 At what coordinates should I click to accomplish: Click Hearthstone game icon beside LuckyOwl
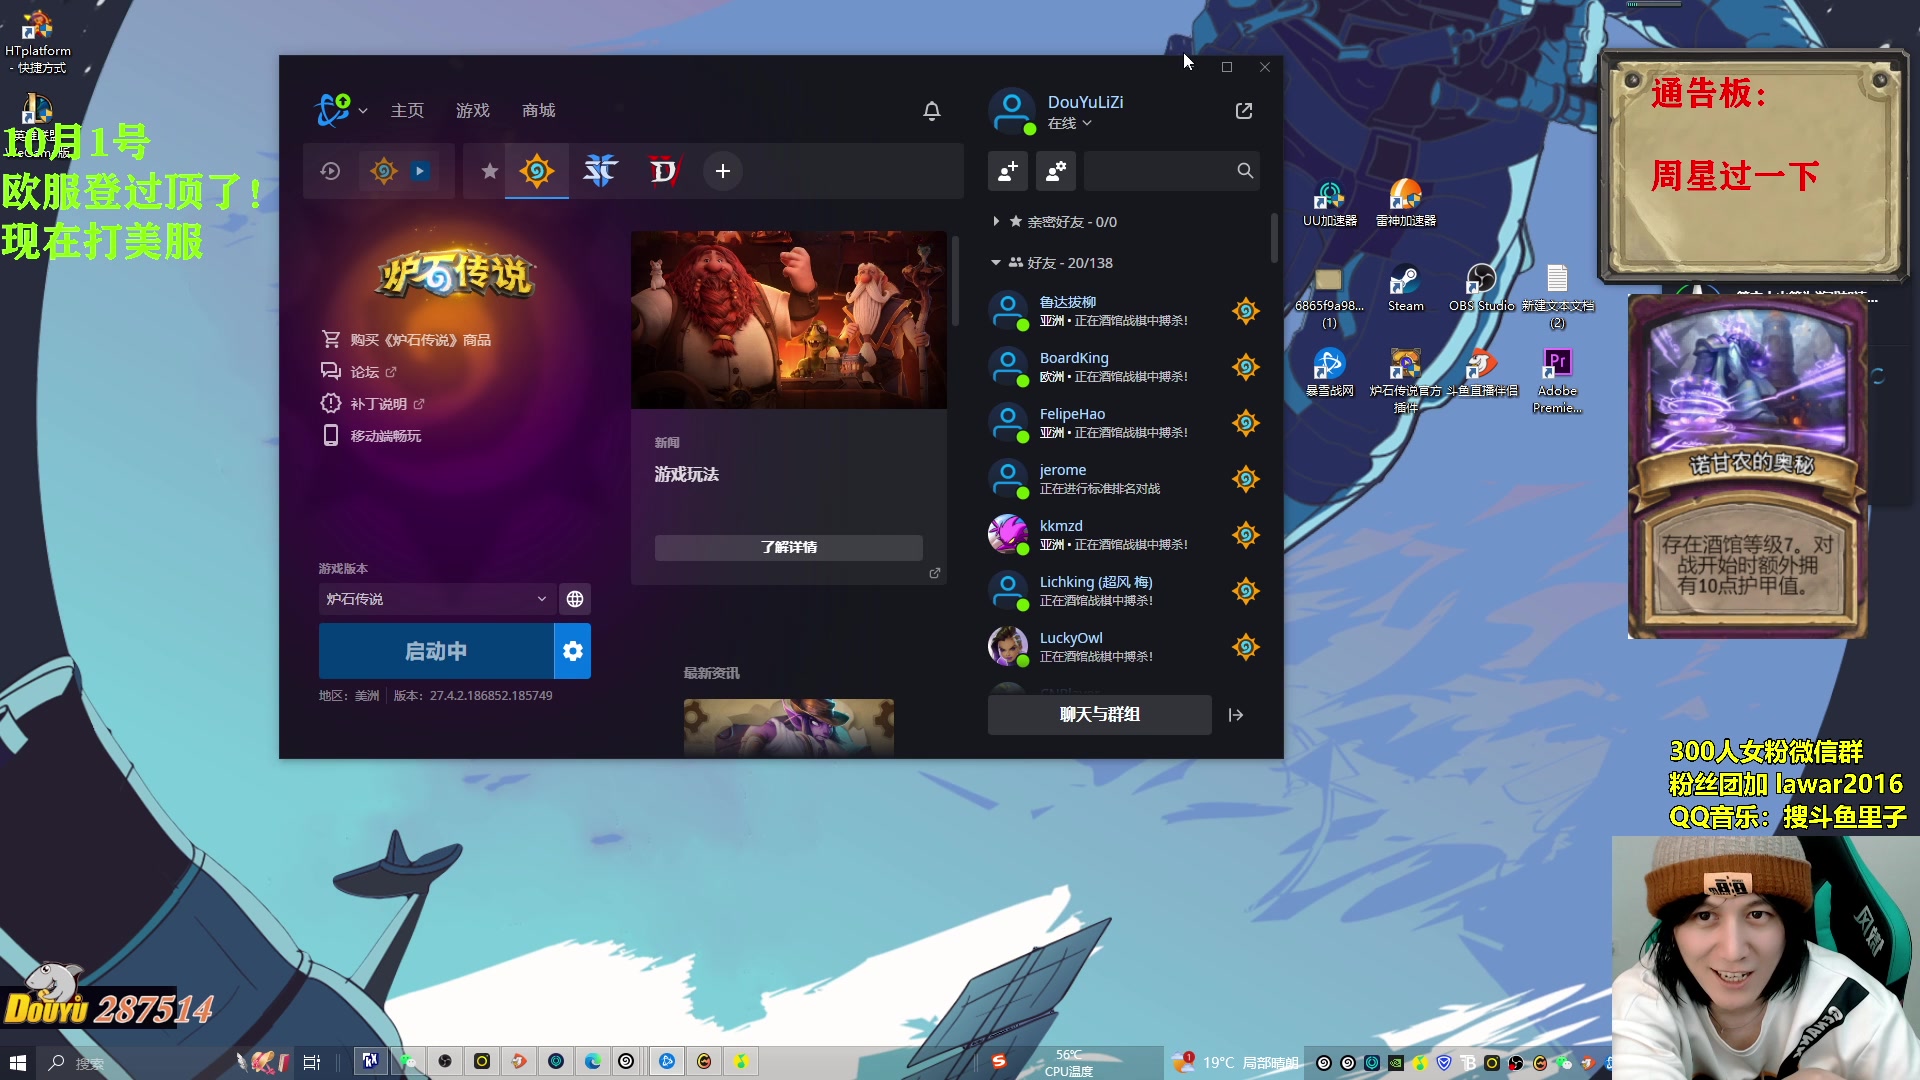(1245, 647)
